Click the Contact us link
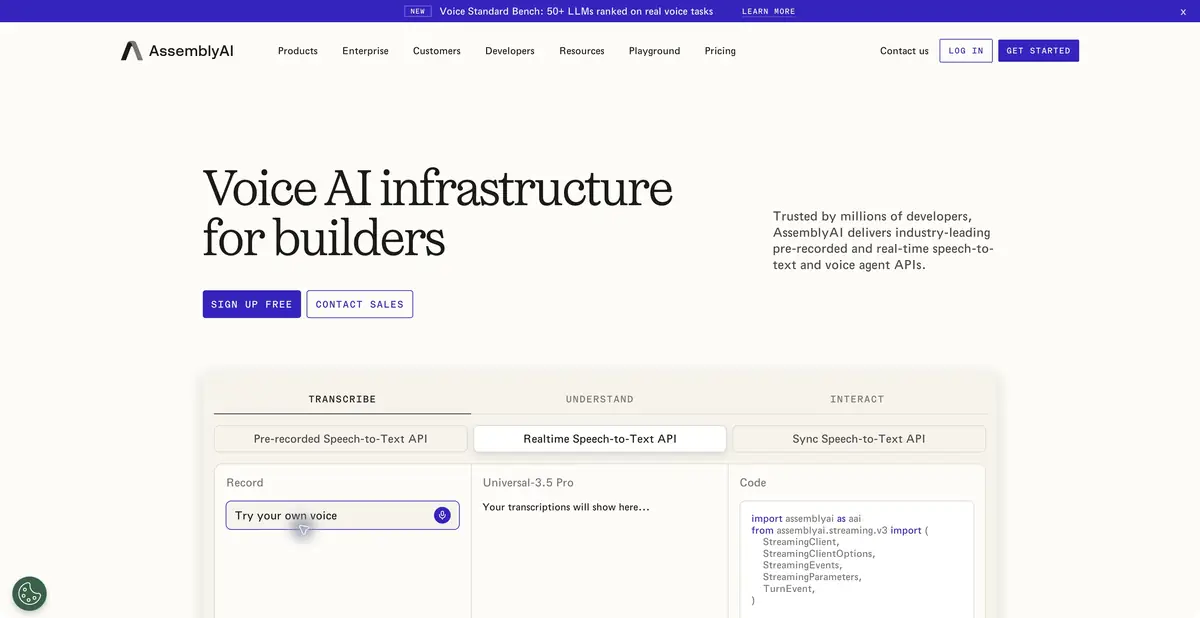The width and height of the screenshot is (1200, 618). [x=904, y=51]
